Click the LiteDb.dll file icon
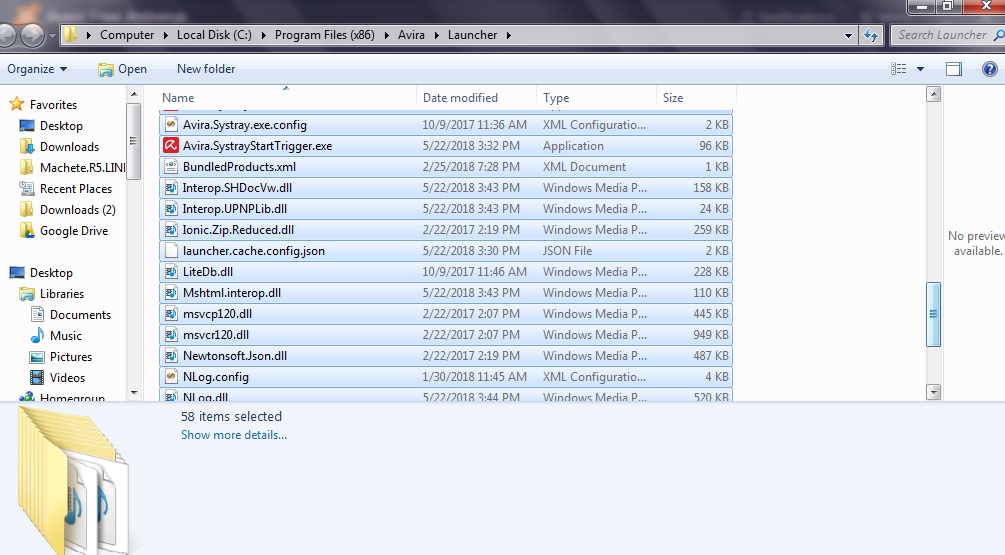 tap(171, 272)
